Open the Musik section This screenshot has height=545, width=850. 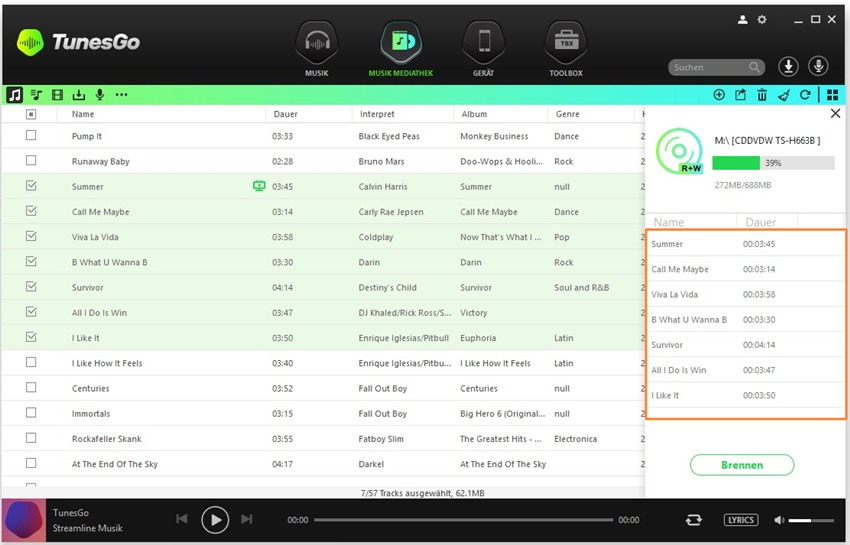point(317,49)
